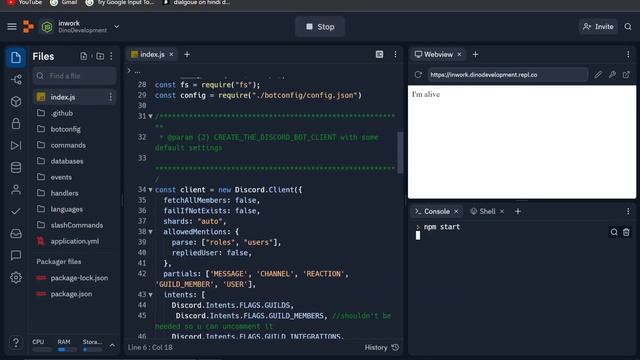This screenshot has height=360, width=640.
Task: Open application.yml file
Action: coord(74,241)
